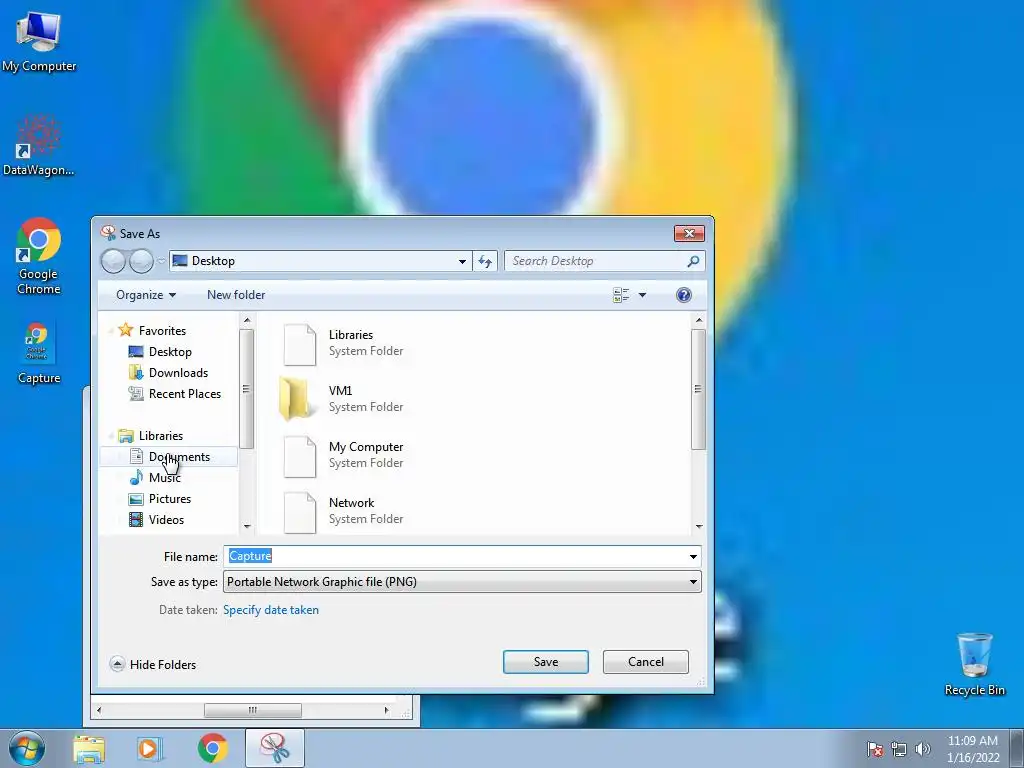
Task: Open My Computer desktop icon
Action: click(39, 42)
